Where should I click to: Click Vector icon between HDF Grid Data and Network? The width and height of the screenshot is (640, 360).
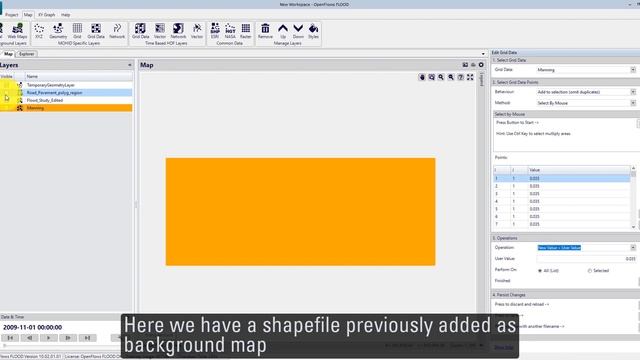tap(160, 31)
